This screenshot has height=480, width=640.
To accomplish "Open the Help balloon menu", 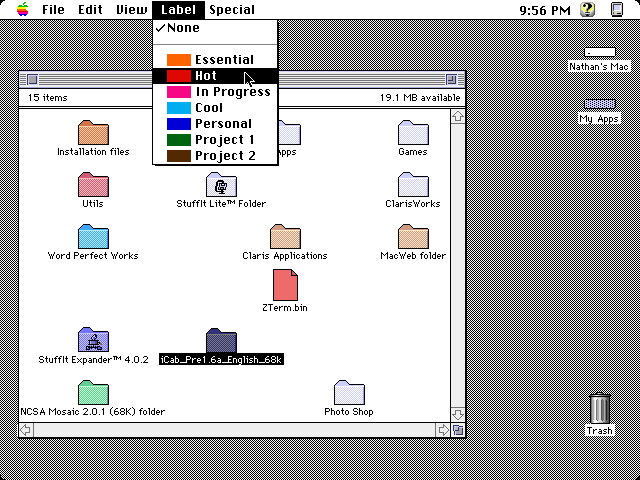I will tap(588, 9).
